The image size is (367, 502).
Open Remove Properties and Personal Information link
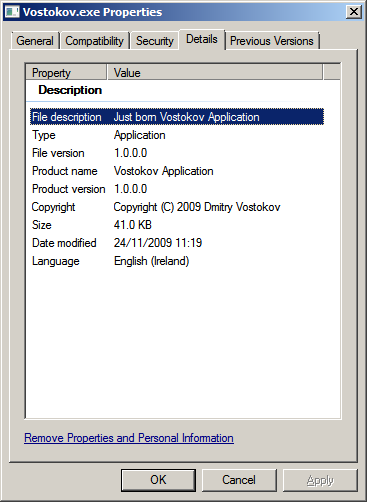pos(129,438)
